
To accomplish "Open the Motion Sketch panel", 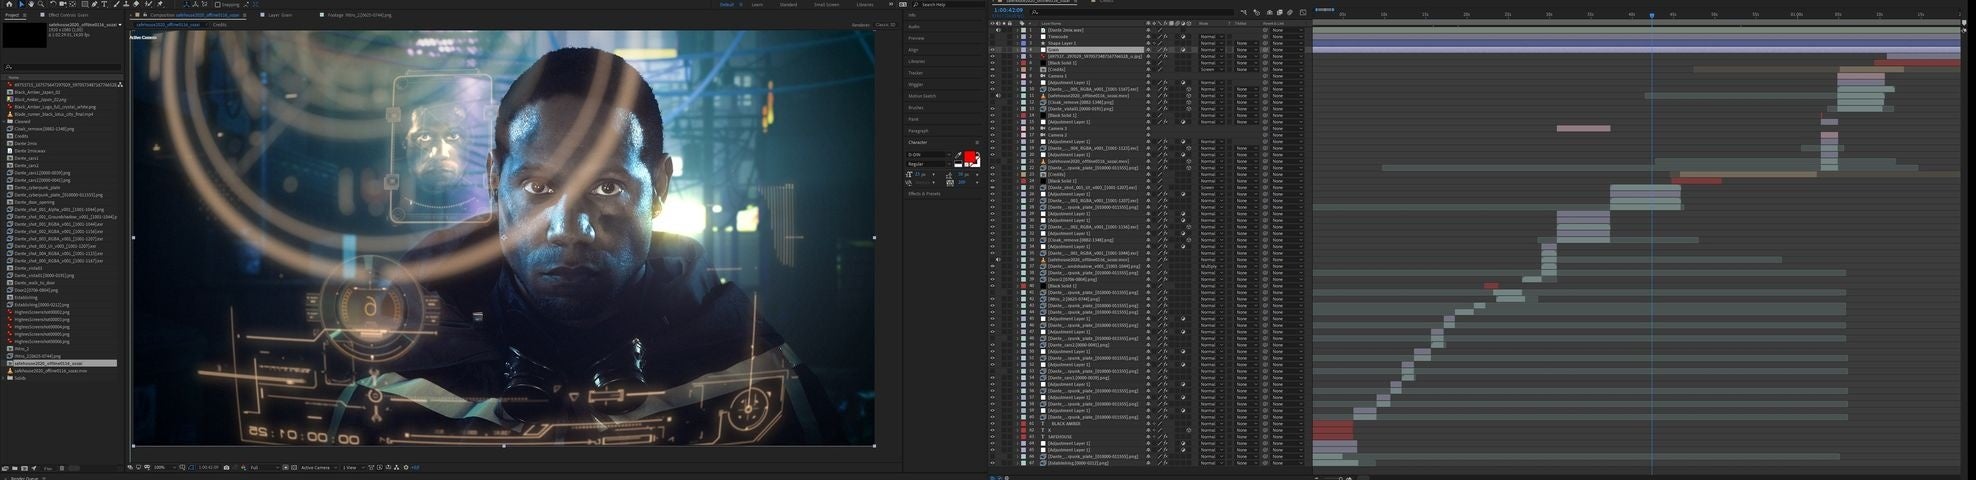I will (x=922, y=96).
